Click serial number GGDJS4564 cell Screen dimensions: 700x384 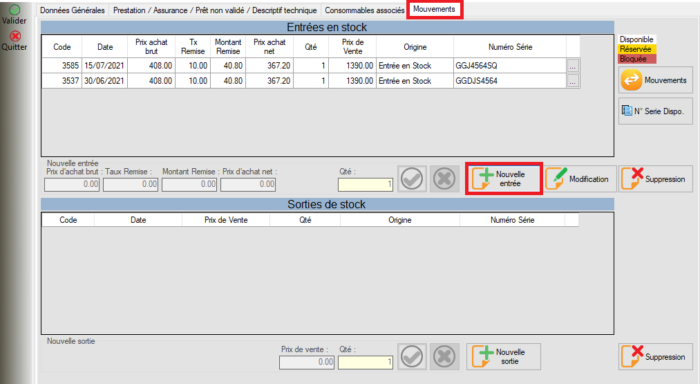(510, 81)
